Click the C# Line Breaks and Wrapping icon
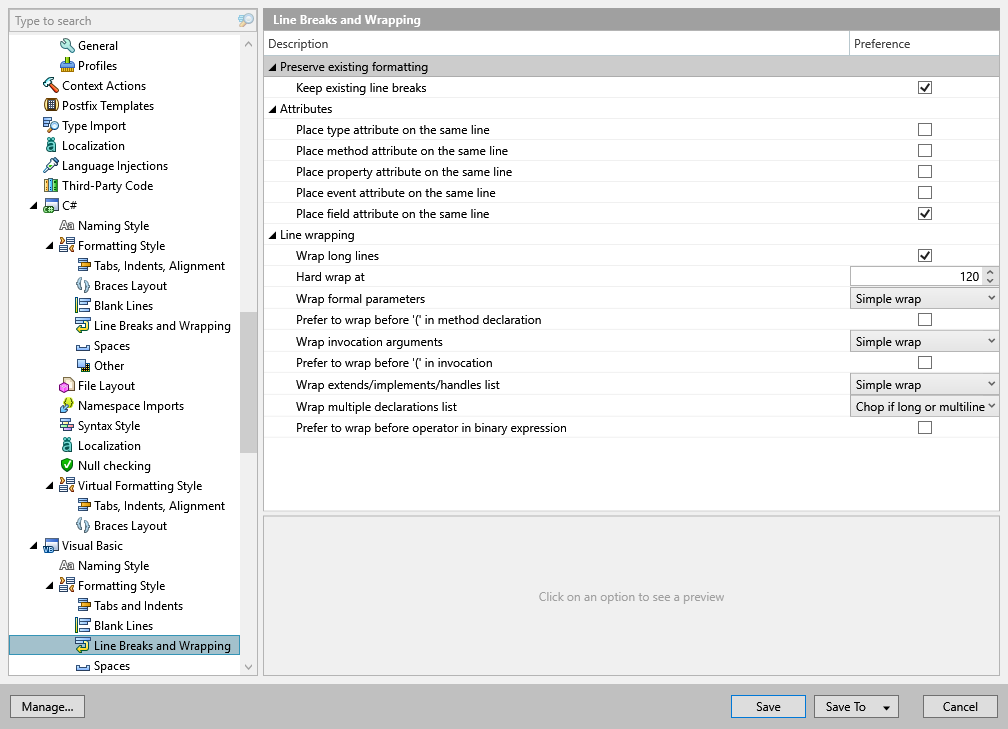The width and height of the screenshot is (1008, 729). pos(83,325)
